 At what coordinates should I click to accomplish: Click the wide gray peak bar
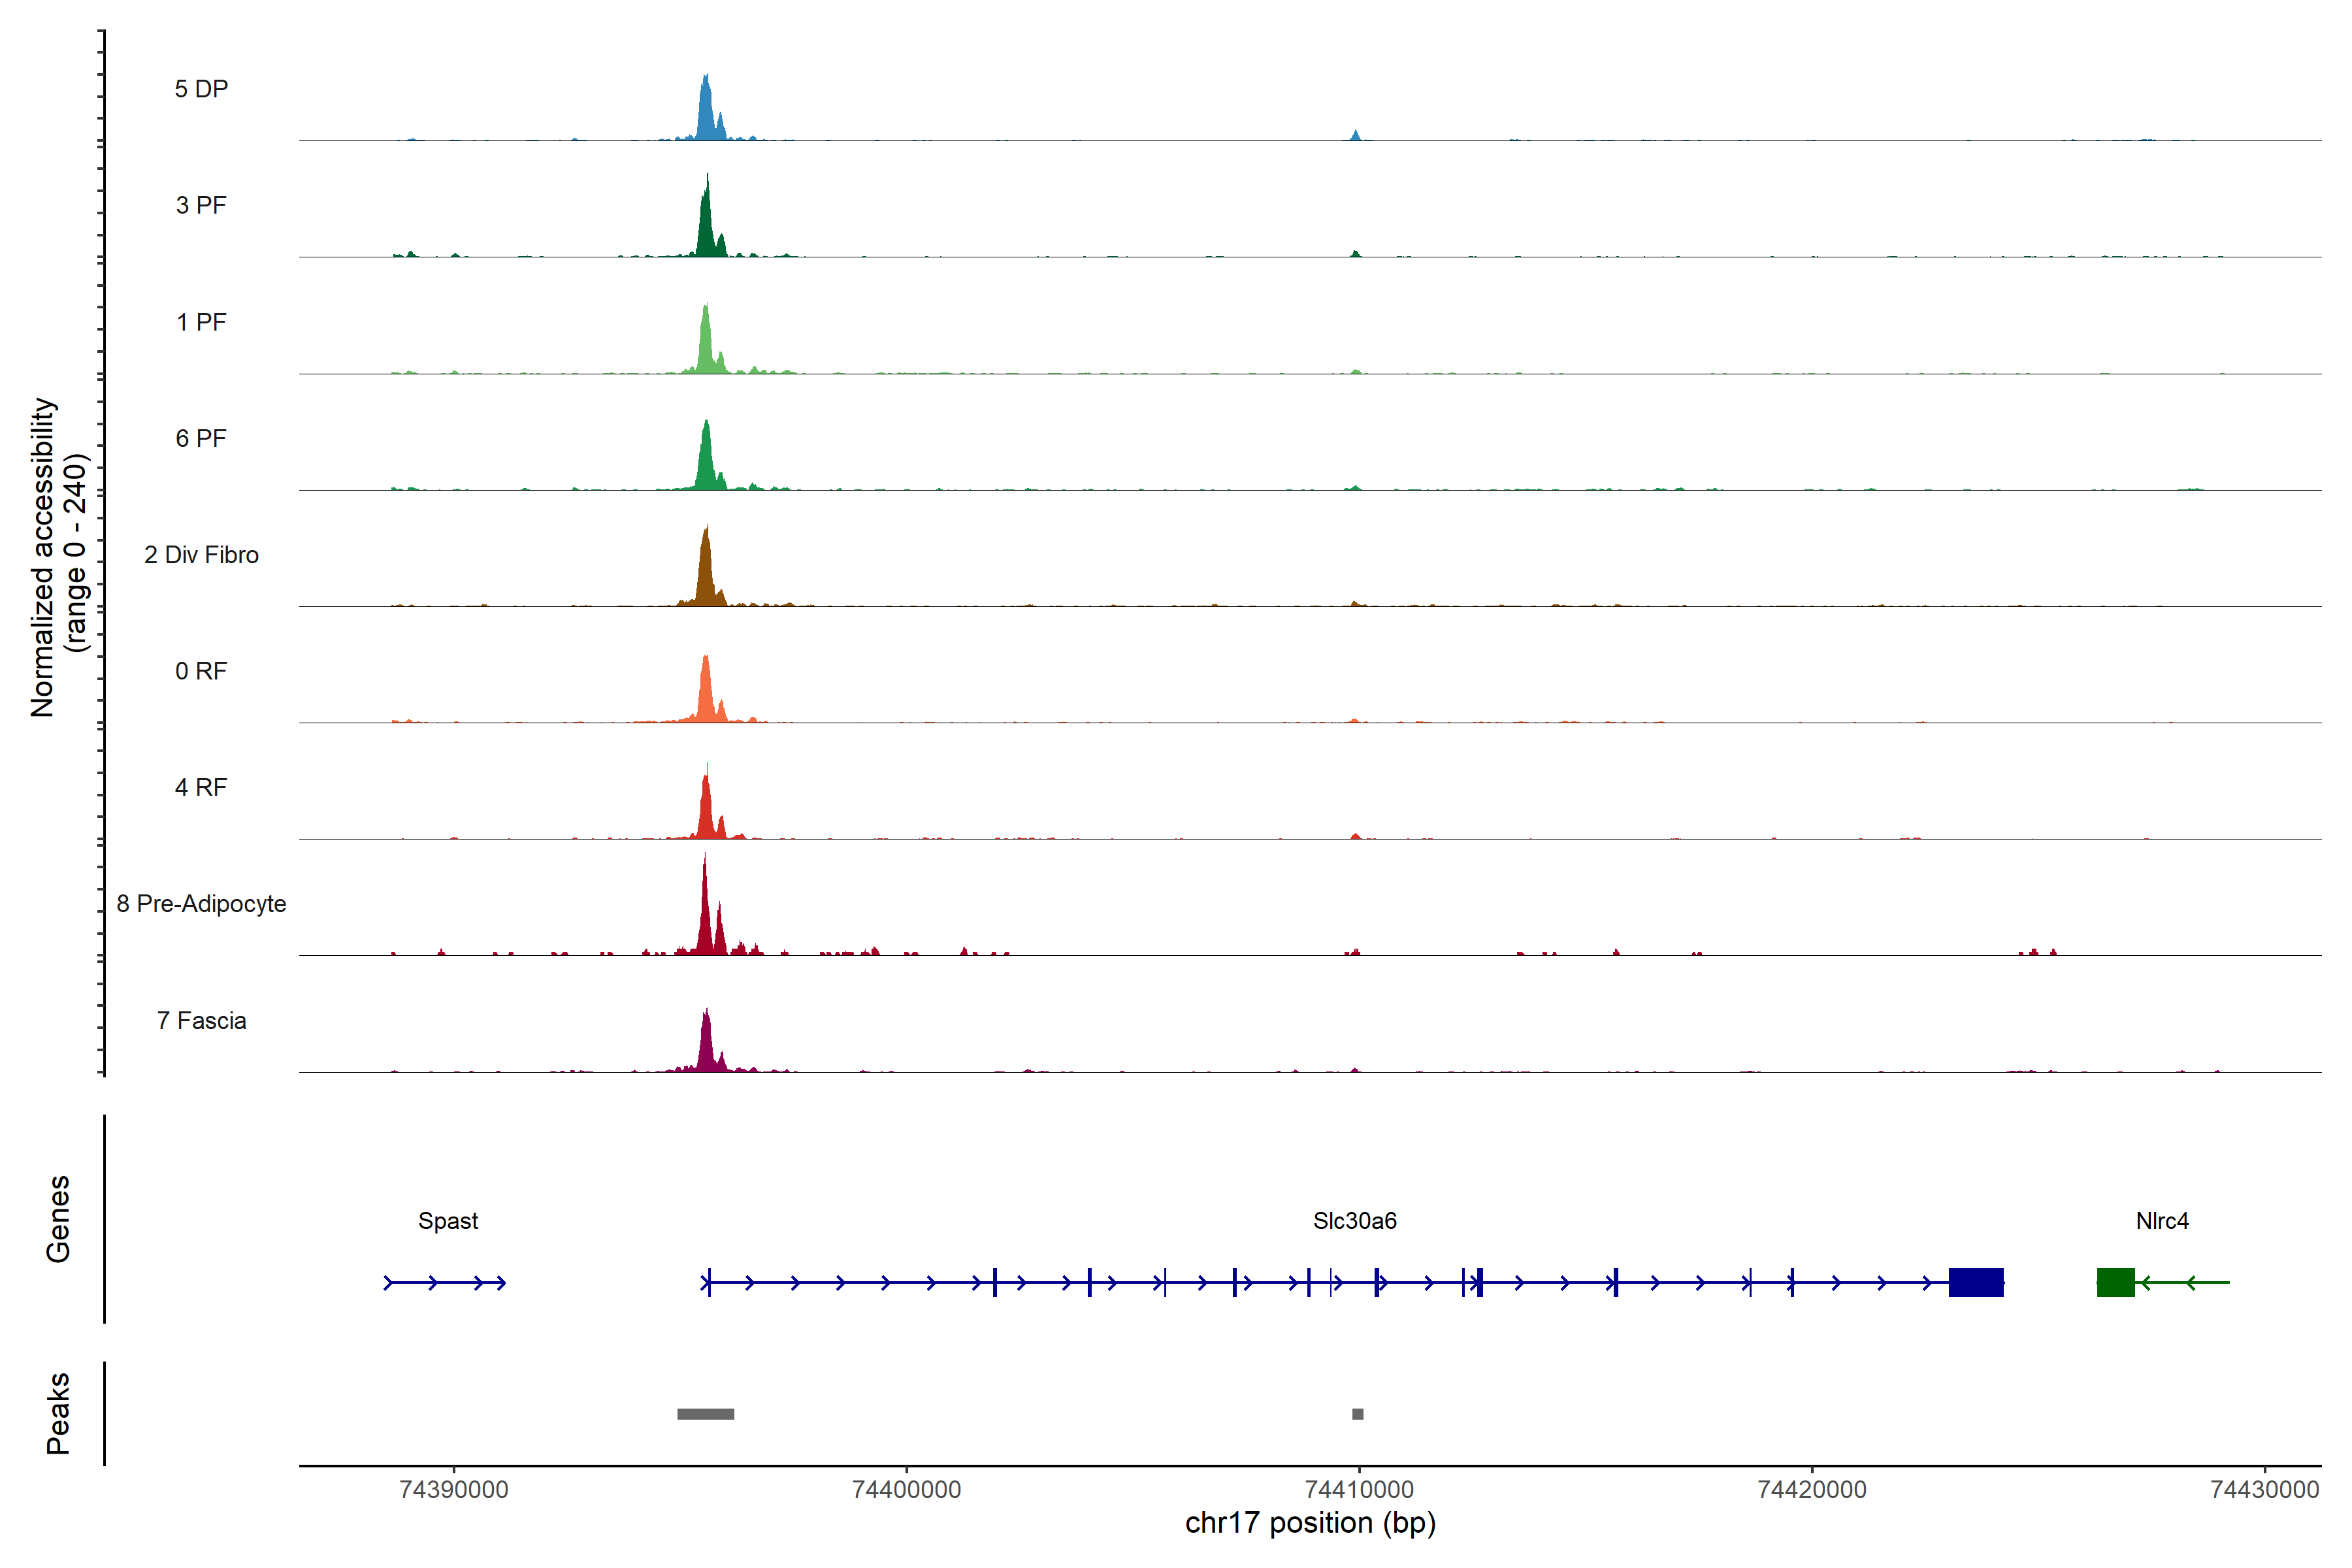tap(705, 1413)
